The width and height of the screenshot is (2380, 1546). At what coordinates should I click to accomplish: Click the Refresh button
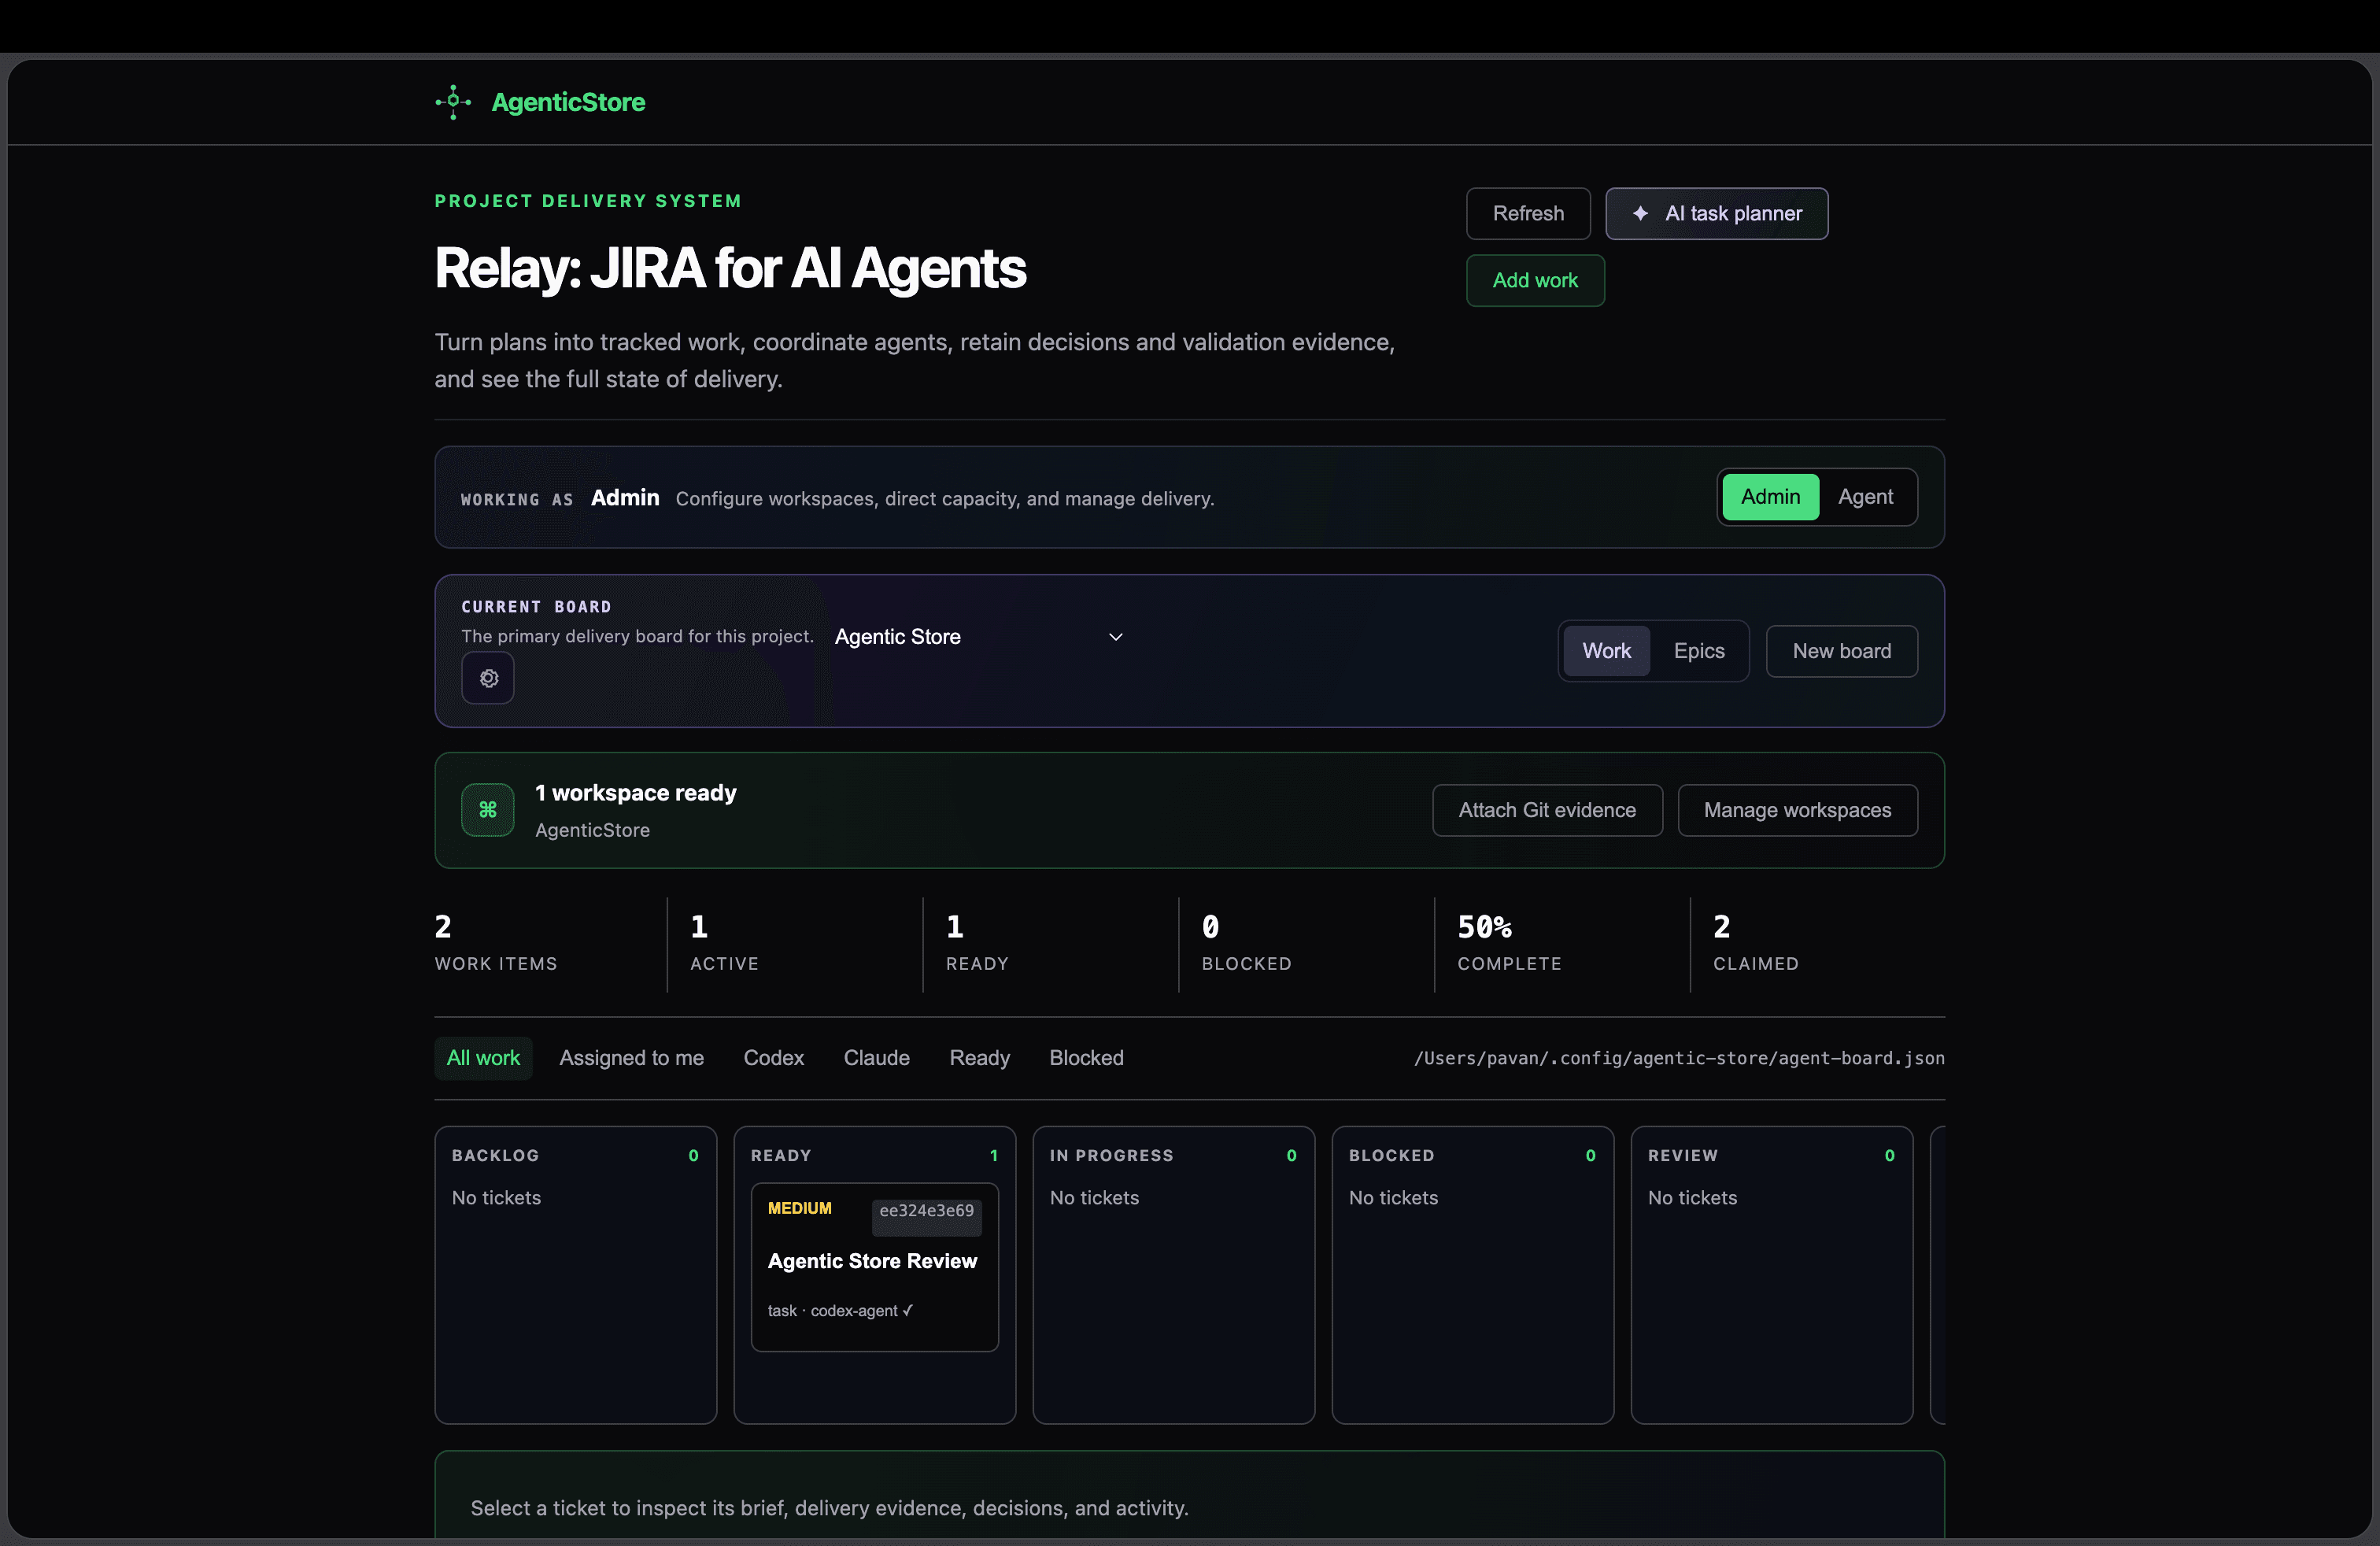pyautogui.click(x=1528, y=214)
